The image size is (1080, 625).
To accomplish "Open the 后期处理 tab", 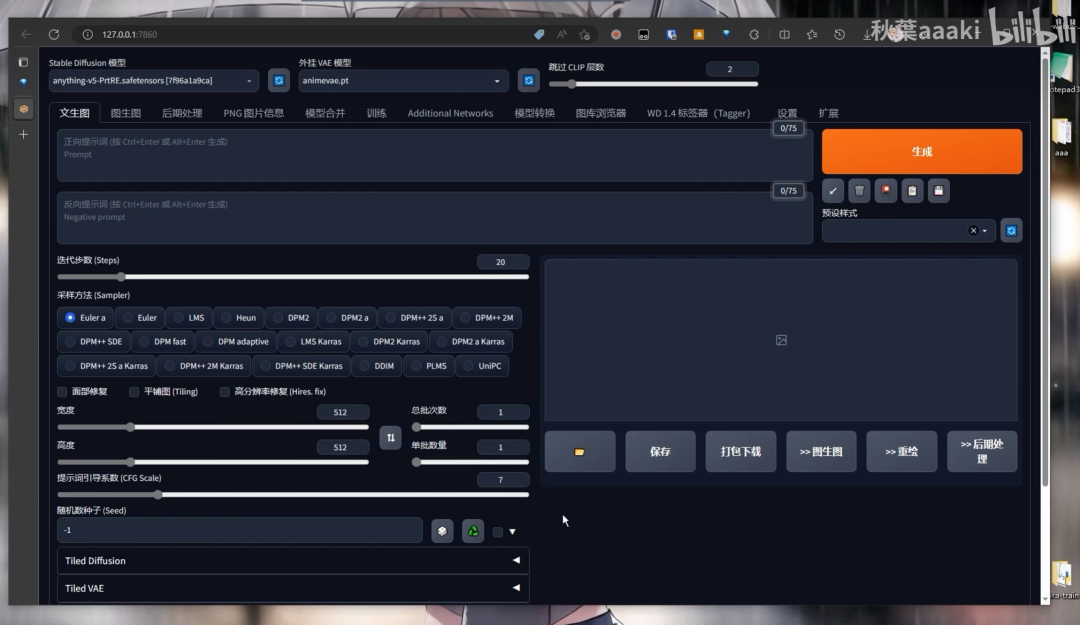I will tap(182, 113).
